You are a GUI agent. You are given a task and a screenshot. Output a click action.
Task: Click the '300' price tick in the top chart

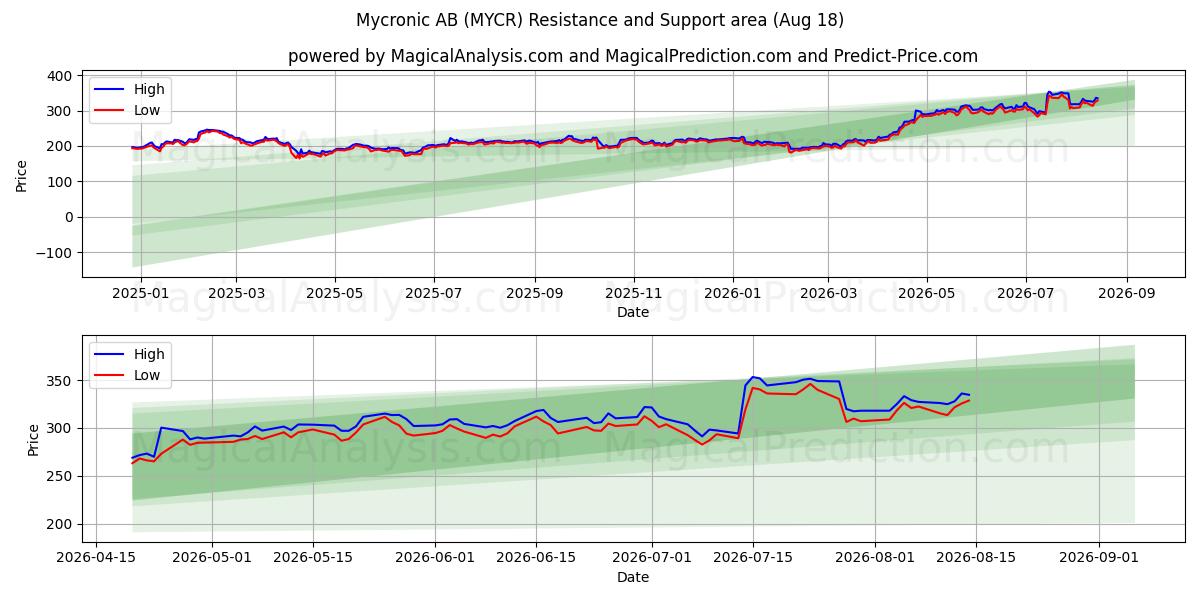(x=59, y=111)
